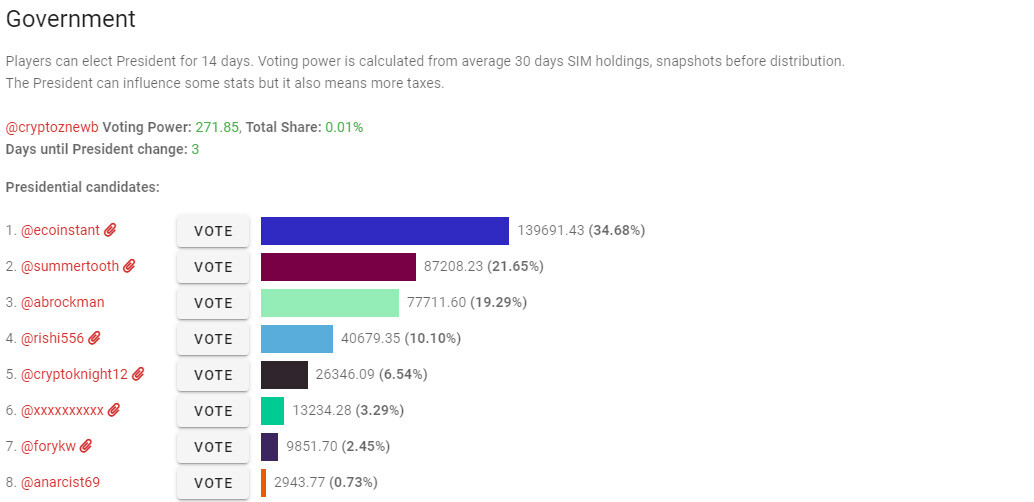1034x502 pixels.
Task: Visit @anarcist69 profile link
Action: (60, 482)
